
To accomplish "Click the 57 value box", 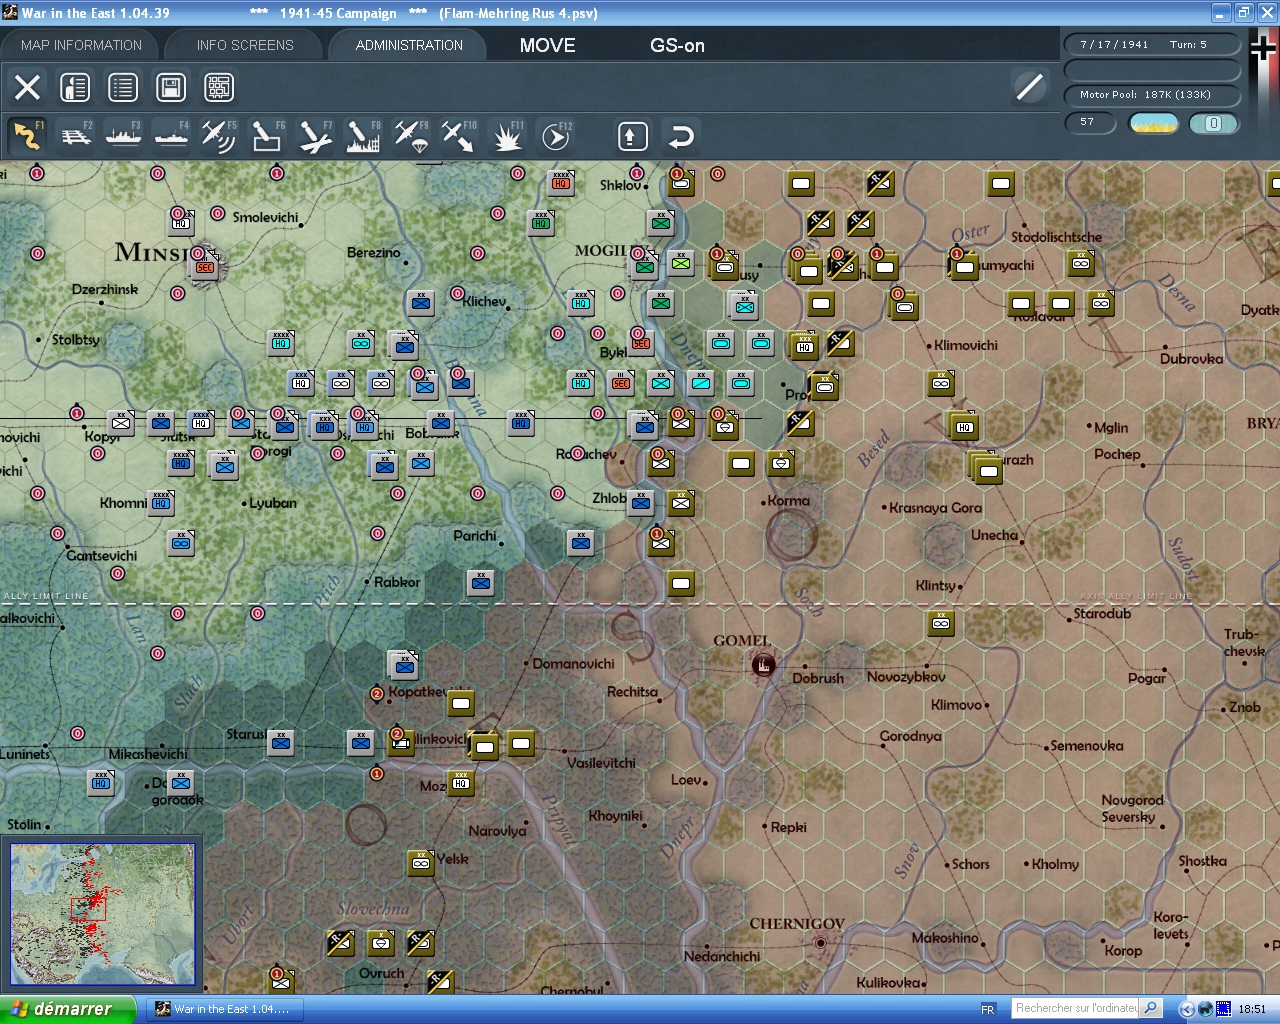I will tap(1090, 123).
